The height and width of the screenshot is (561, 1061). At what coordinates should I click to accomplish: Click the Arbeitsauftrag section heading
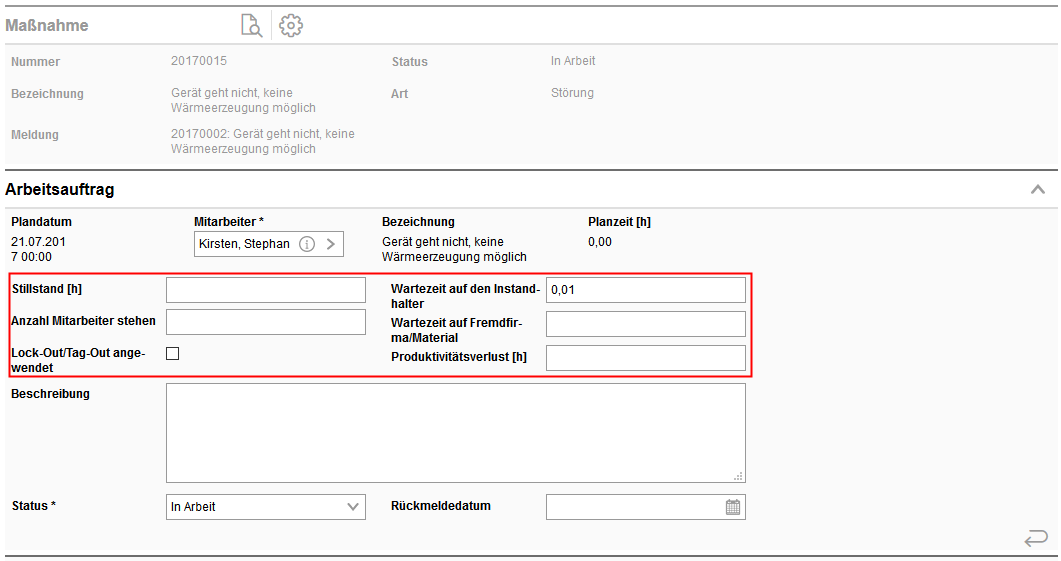click(60, 189)
